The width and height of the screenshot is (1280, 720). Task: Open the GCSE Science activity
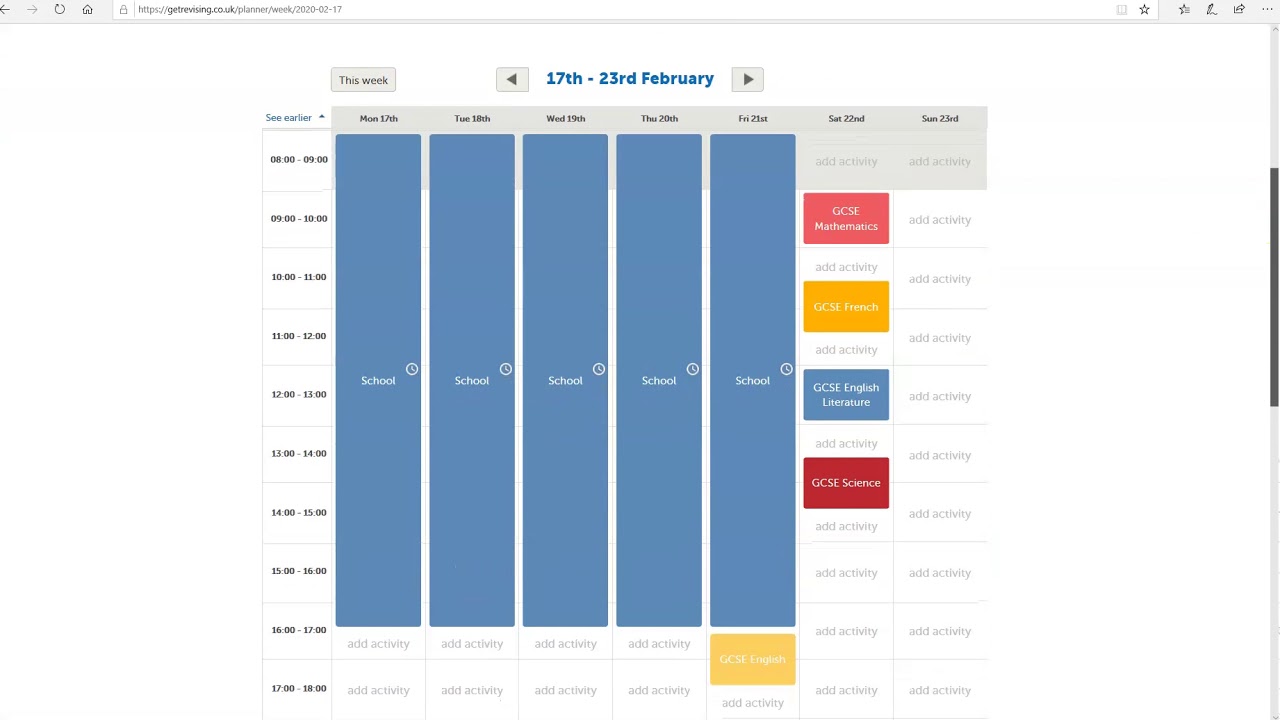tap(846, 483)
